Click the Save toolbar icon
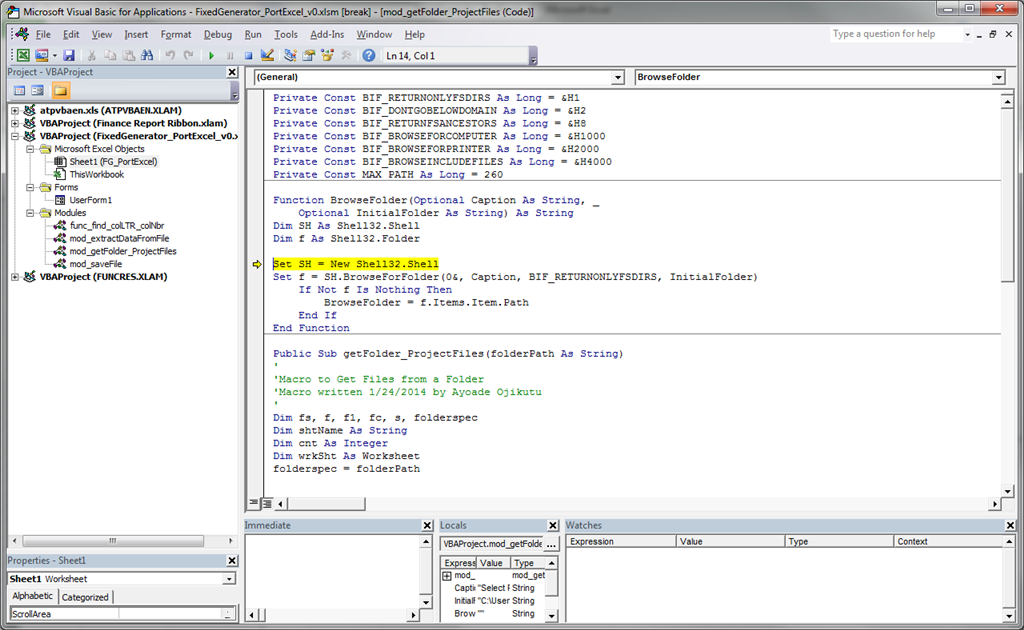 point(69,56)
